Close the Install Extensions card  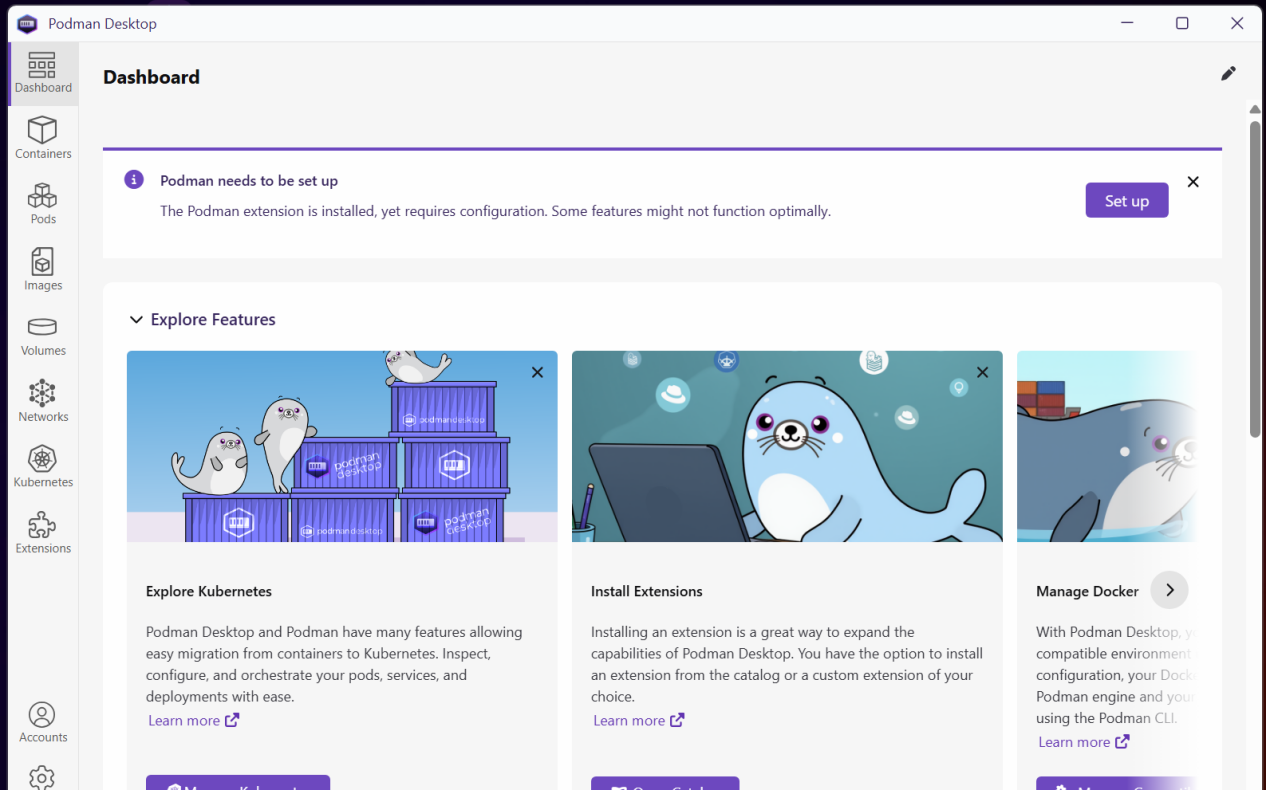[982, 372]
